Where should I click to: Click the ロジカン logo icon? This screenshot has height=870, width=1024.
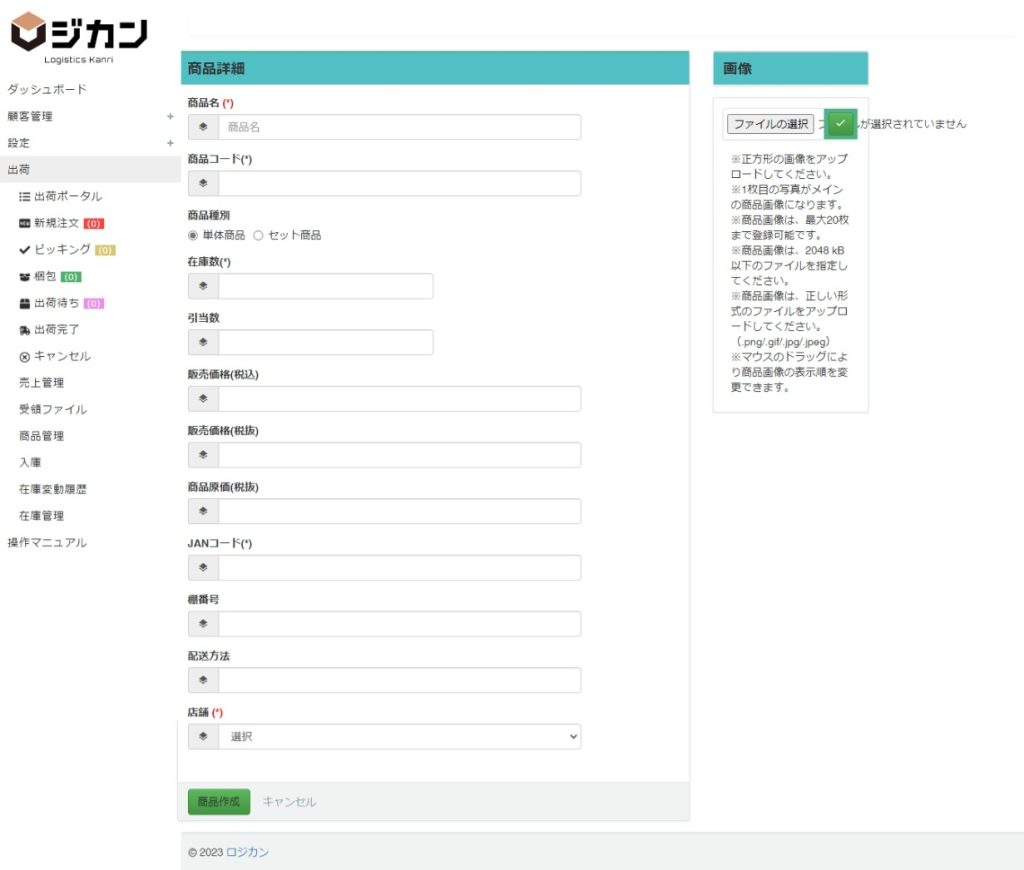click(x=28, y=32)
